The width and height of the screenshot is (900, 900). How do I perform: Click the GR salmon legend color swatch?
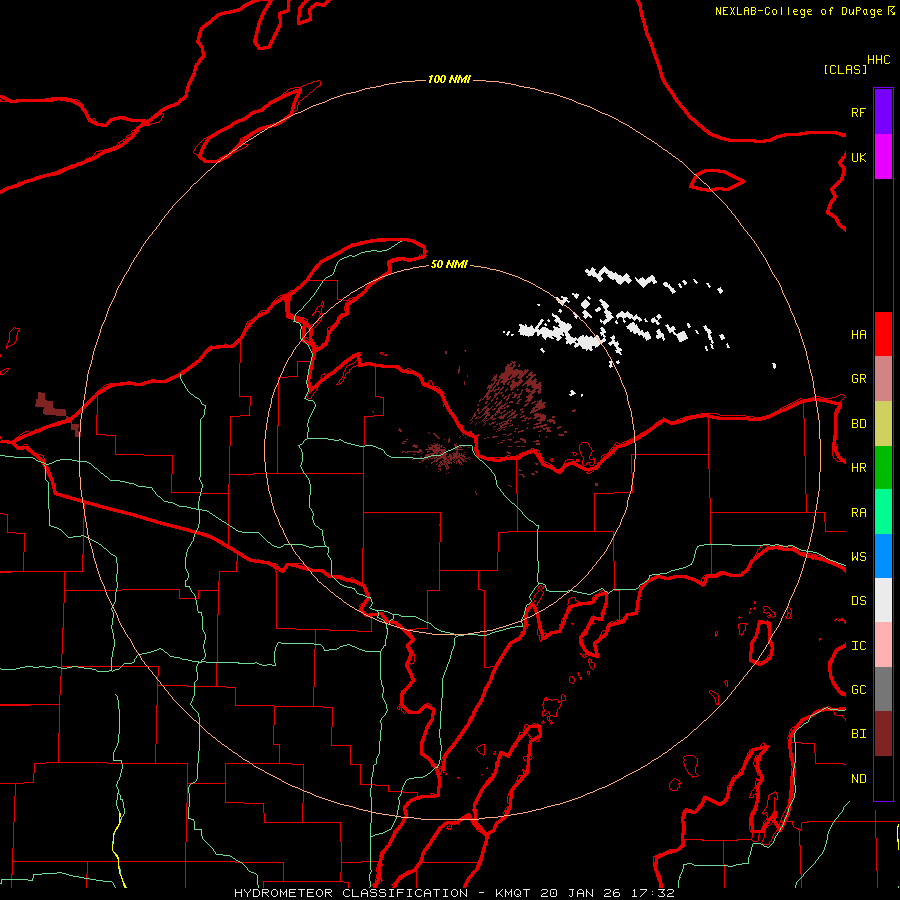coord(883,379)
